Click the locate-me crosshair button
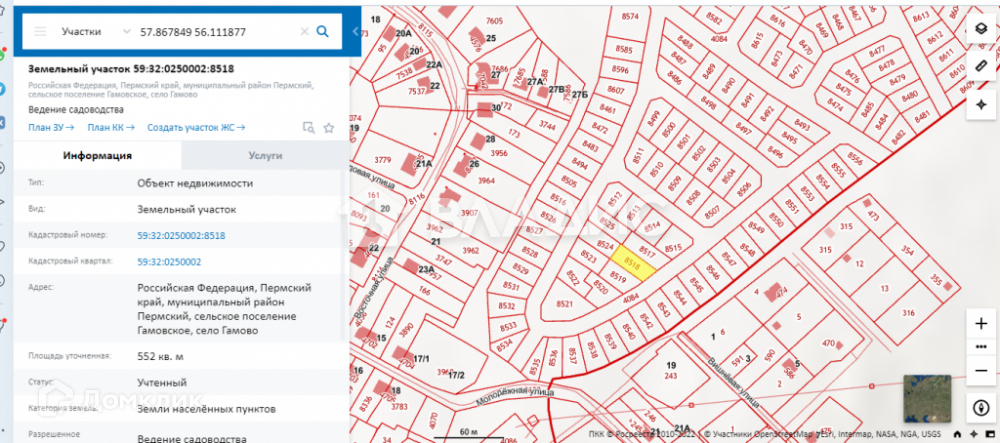 (x=981, y=104)
